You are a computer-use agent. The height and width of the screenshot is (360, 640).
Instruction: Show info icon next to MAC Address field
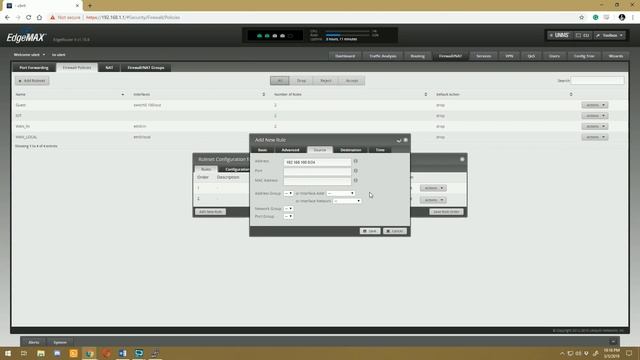[x=356, y=180]
